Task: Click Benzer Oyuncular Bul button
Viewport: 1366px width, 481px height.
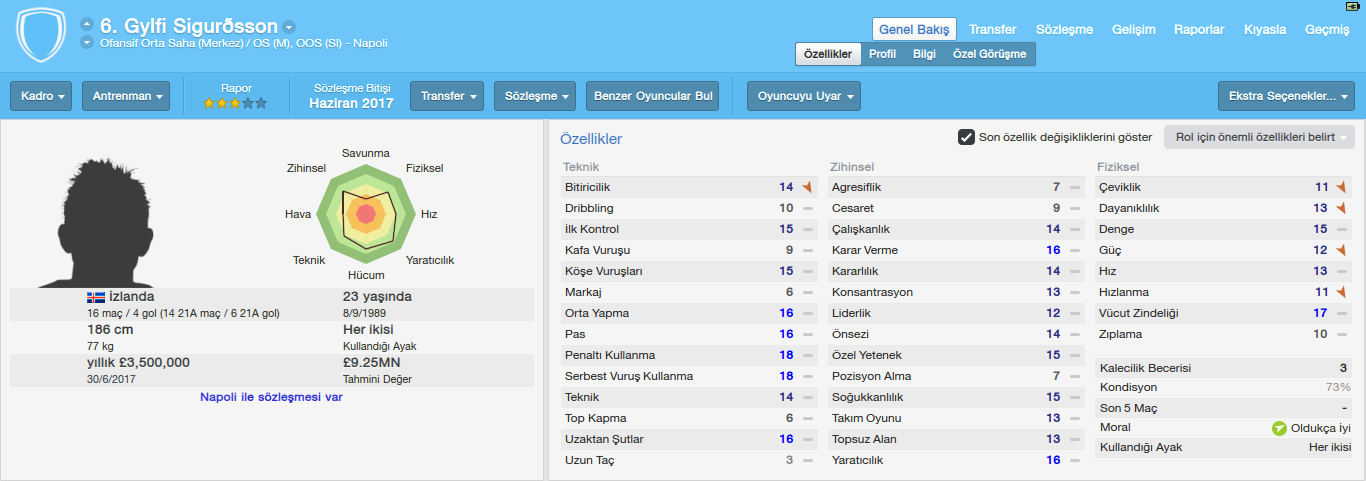Action: [652, 96]
